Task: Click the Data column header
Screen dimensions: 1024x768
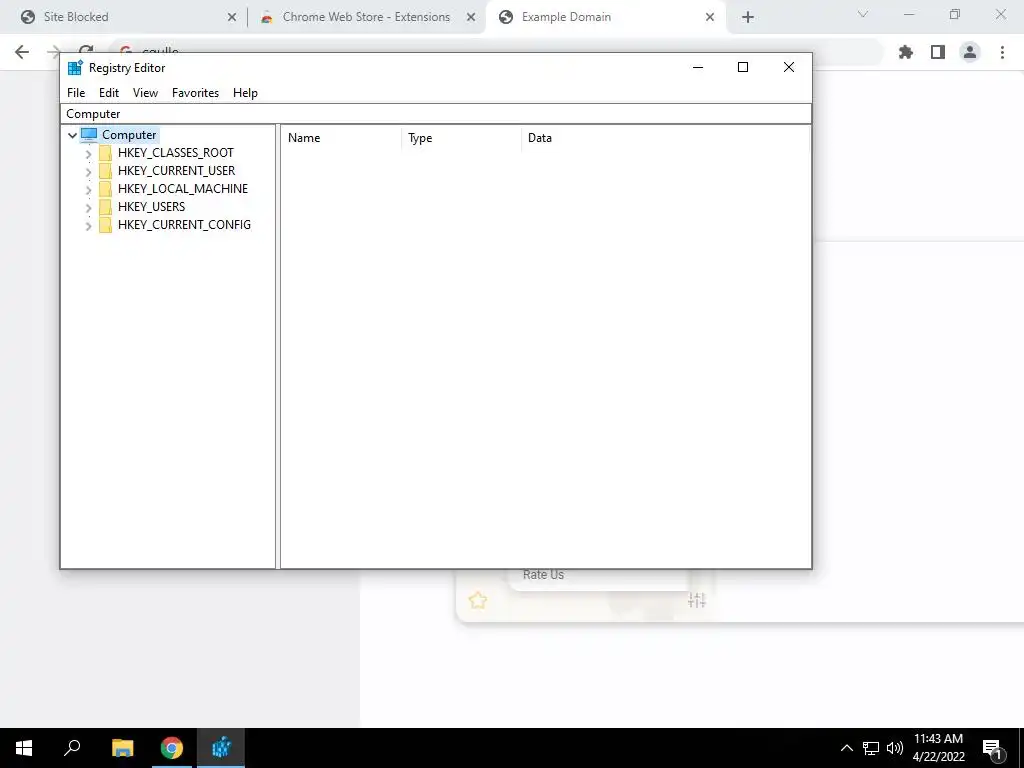Action: pos(665,138)
